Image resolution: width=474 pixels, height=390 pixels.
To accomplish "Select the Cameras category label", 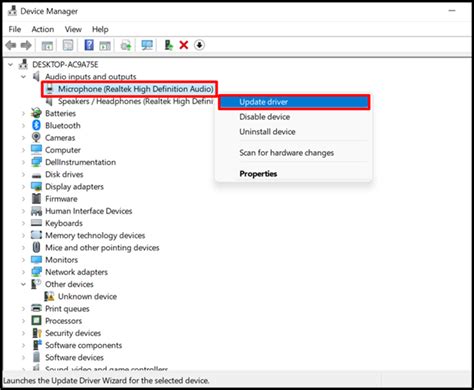I will (60, 138).
